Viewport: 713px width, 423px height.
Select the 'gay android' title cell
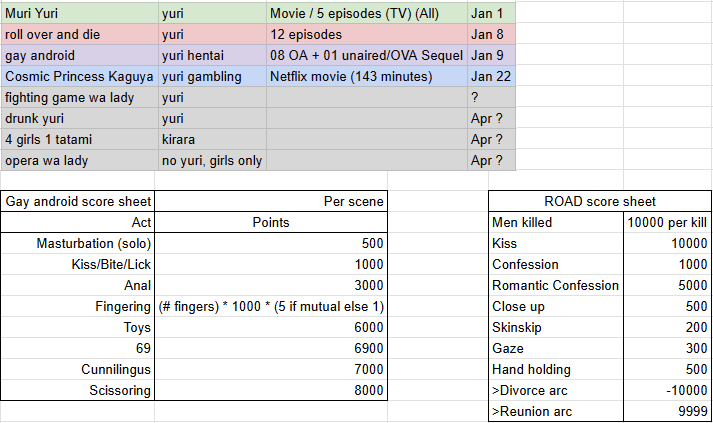(80, 55)
